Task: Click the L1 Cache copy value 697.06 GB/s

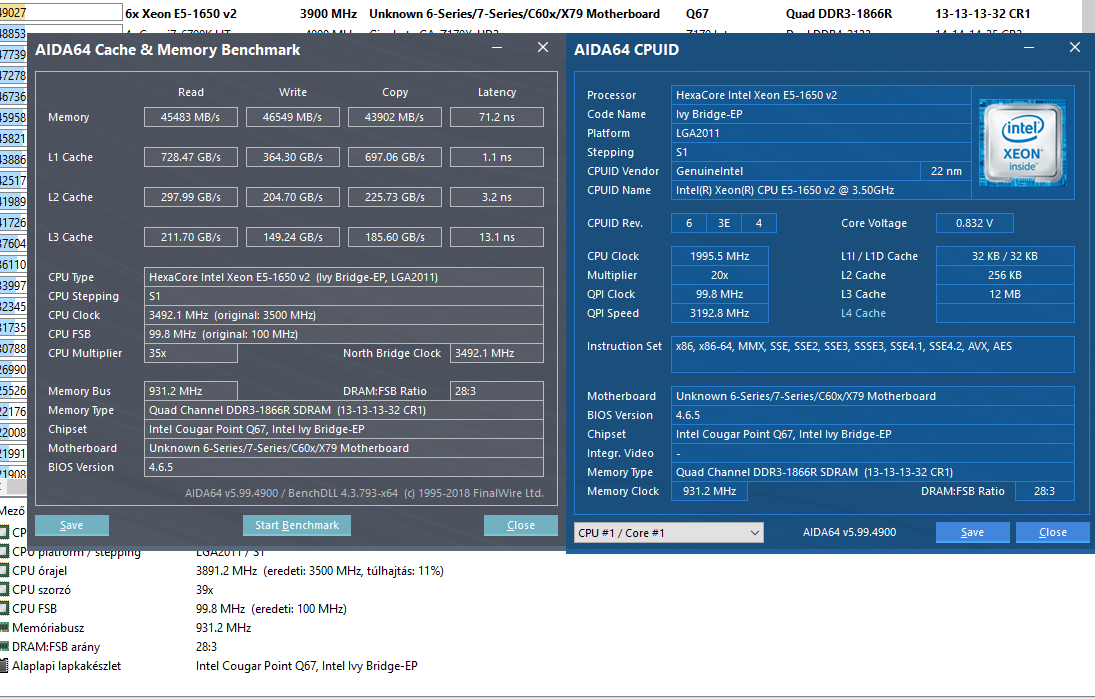Action: point(395,157)
